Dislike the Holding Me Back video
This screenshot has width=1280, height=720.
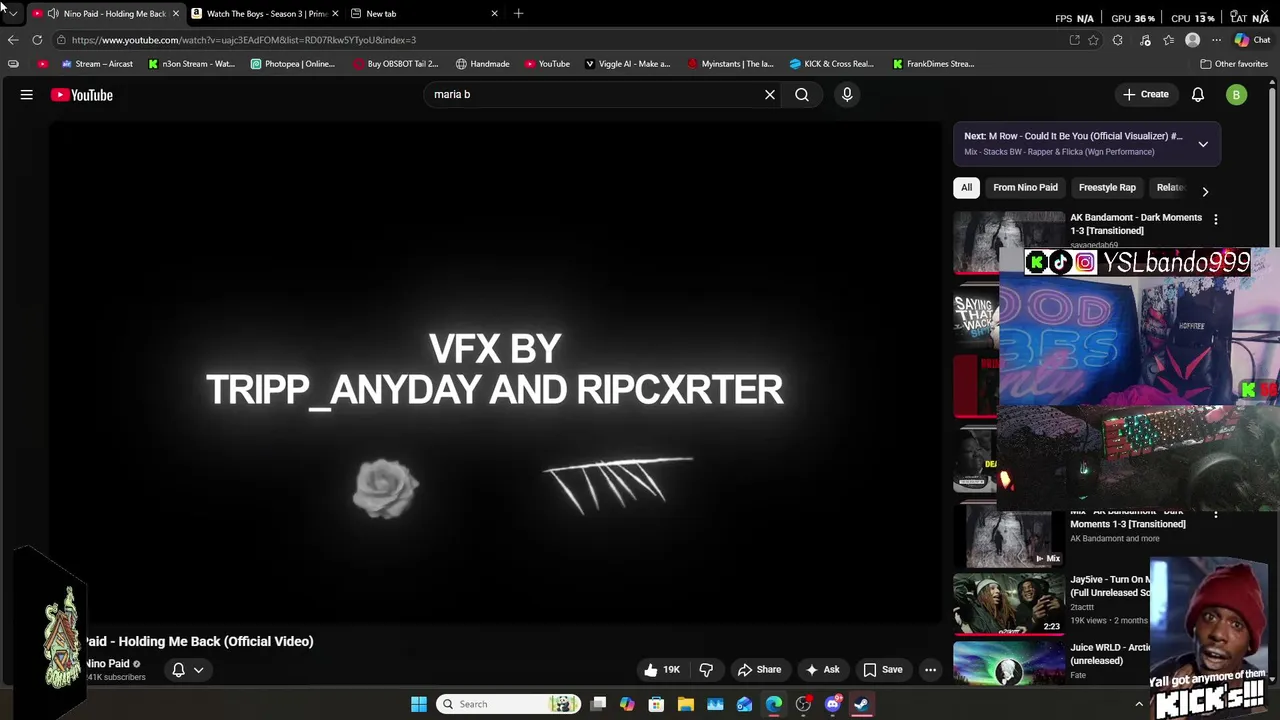coord(706,670)
